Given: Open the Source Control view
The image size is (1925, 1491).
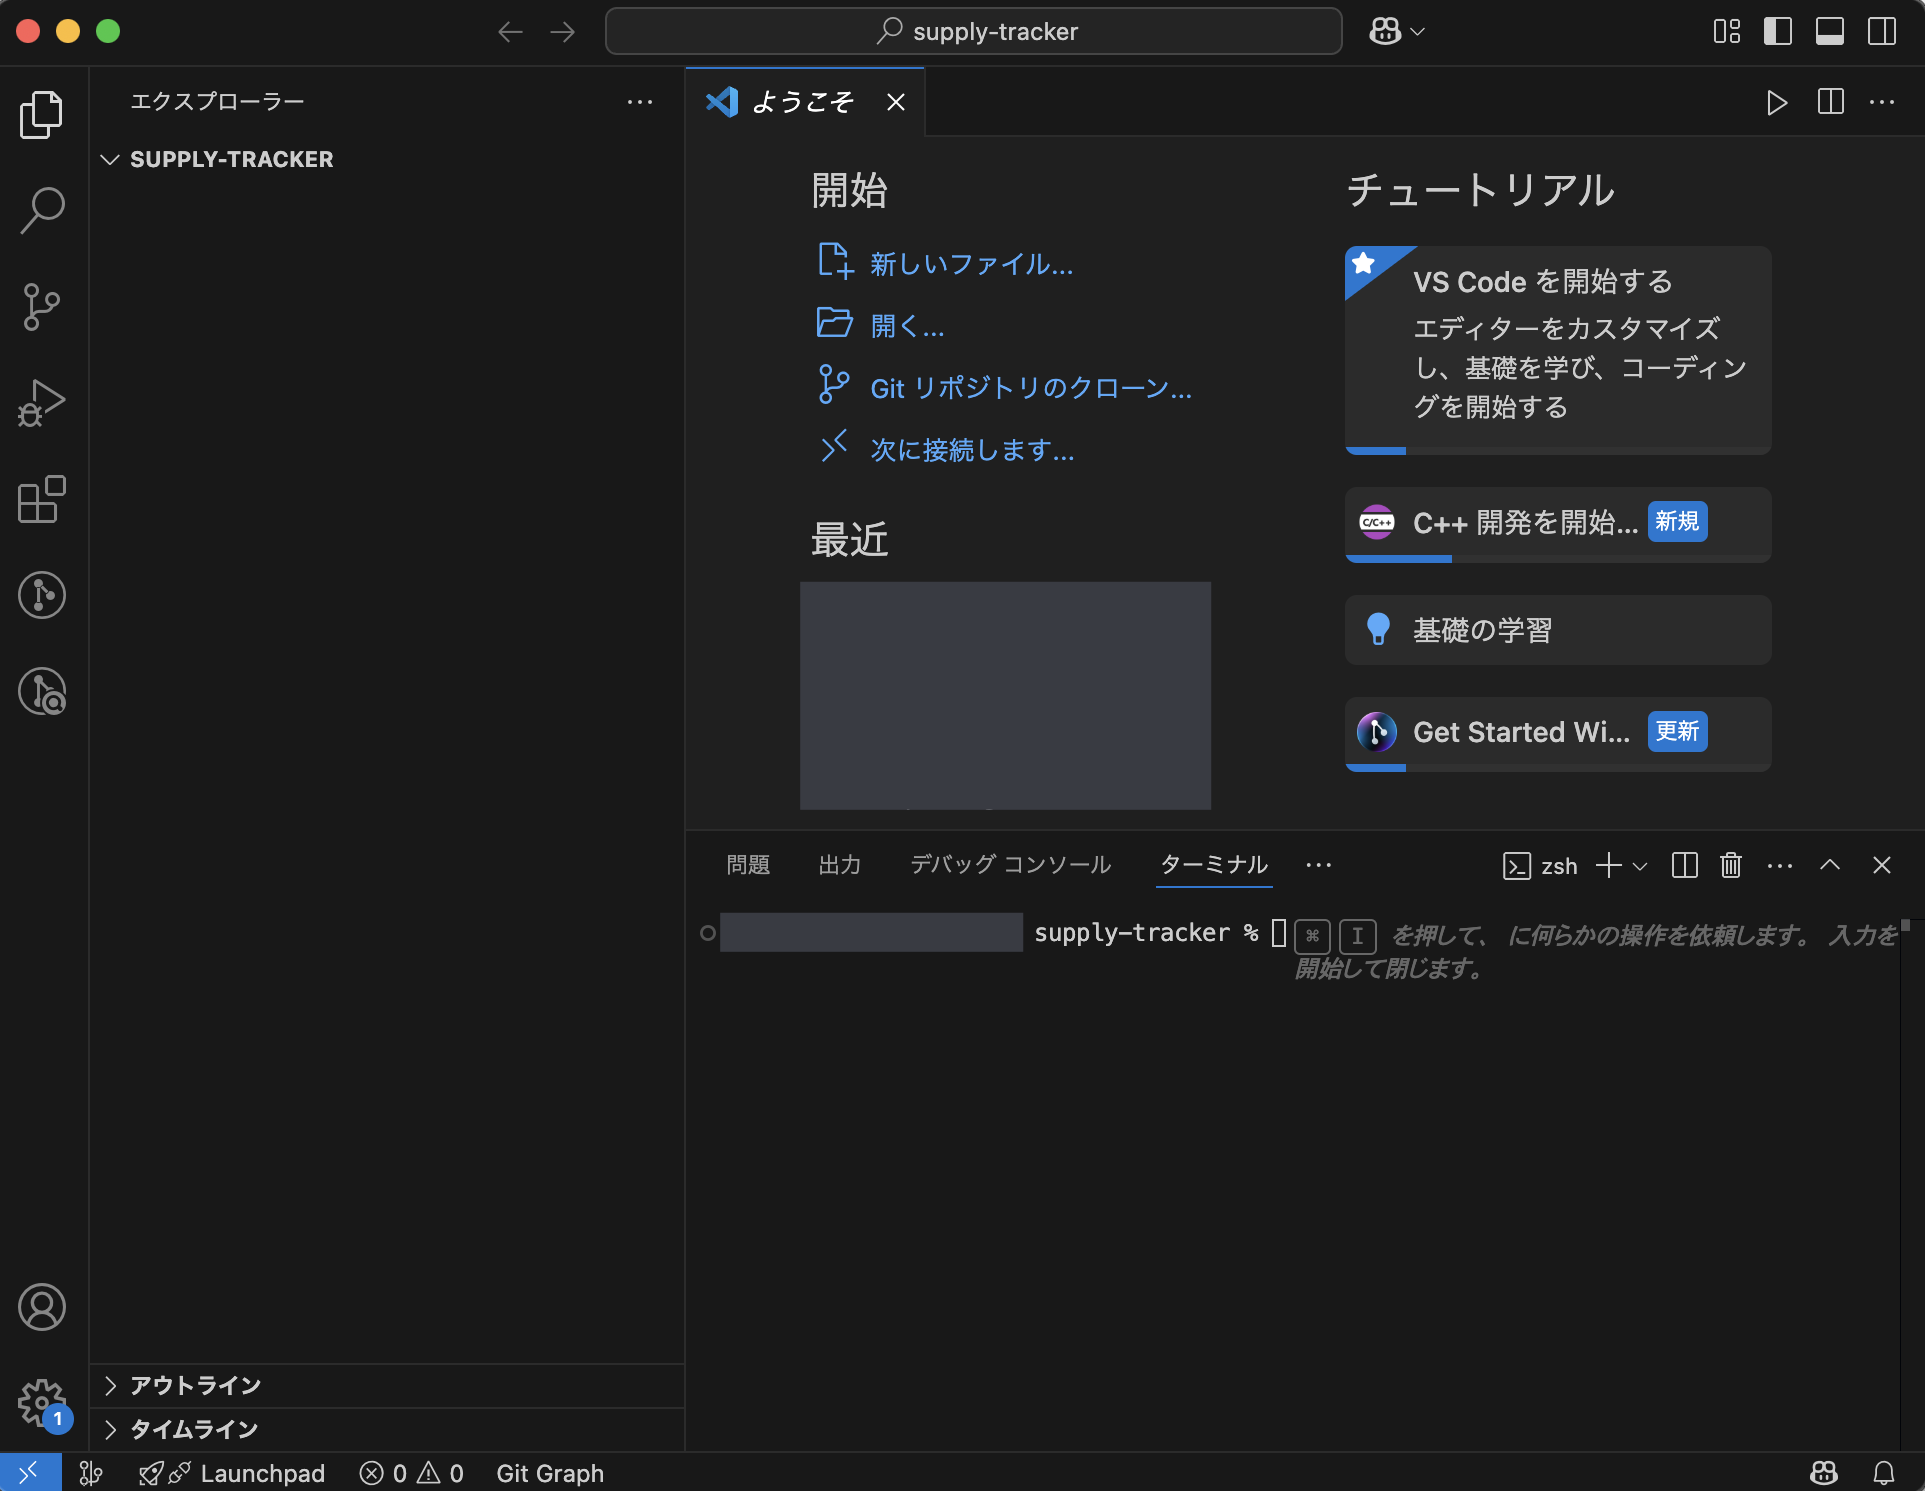Looking at the screenshot, I should click(41, 306).
